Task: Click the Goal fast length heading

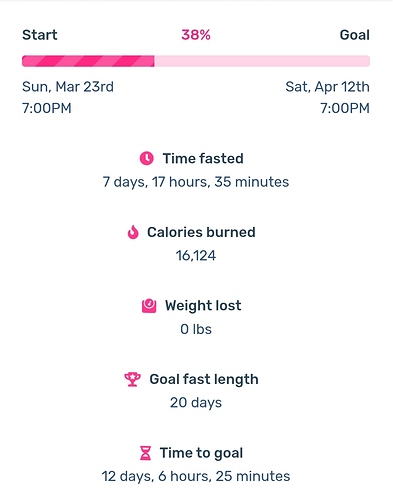Action: (204, 379)
